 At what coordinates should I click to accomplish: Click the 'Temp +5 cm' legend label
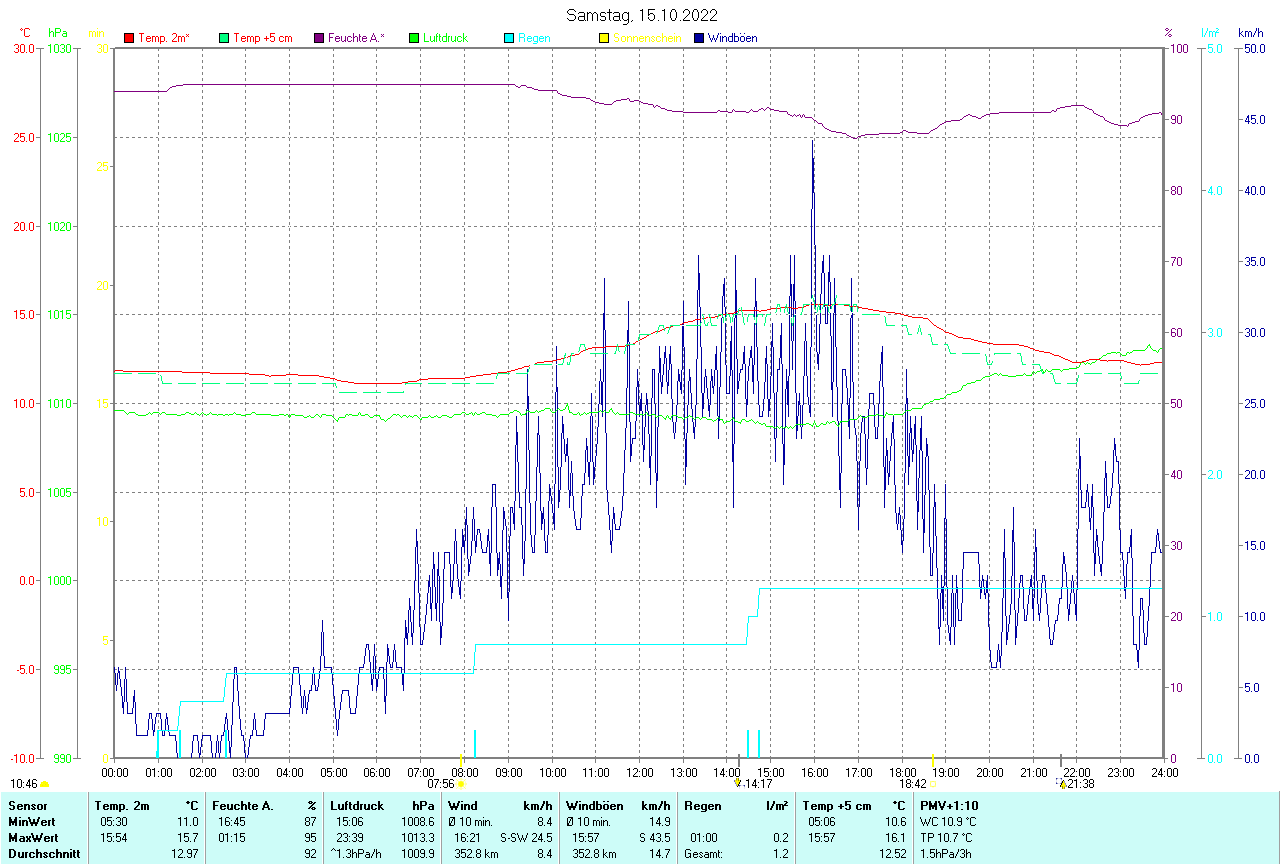(x=262, y=38)
